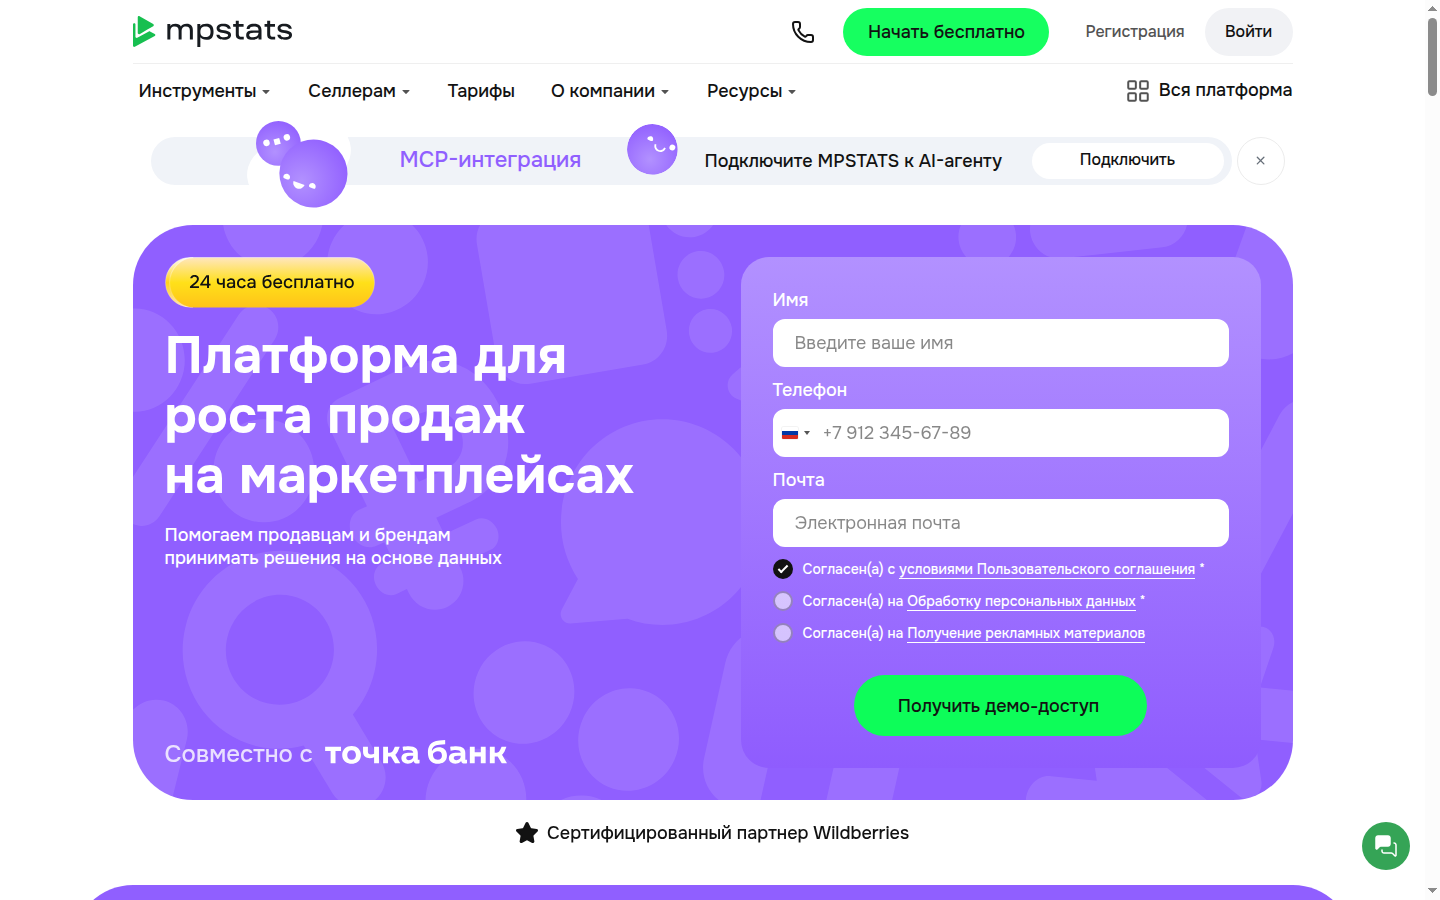
Task: Click the page vertical scrollbar thumb
Action: coord(1432,56)
